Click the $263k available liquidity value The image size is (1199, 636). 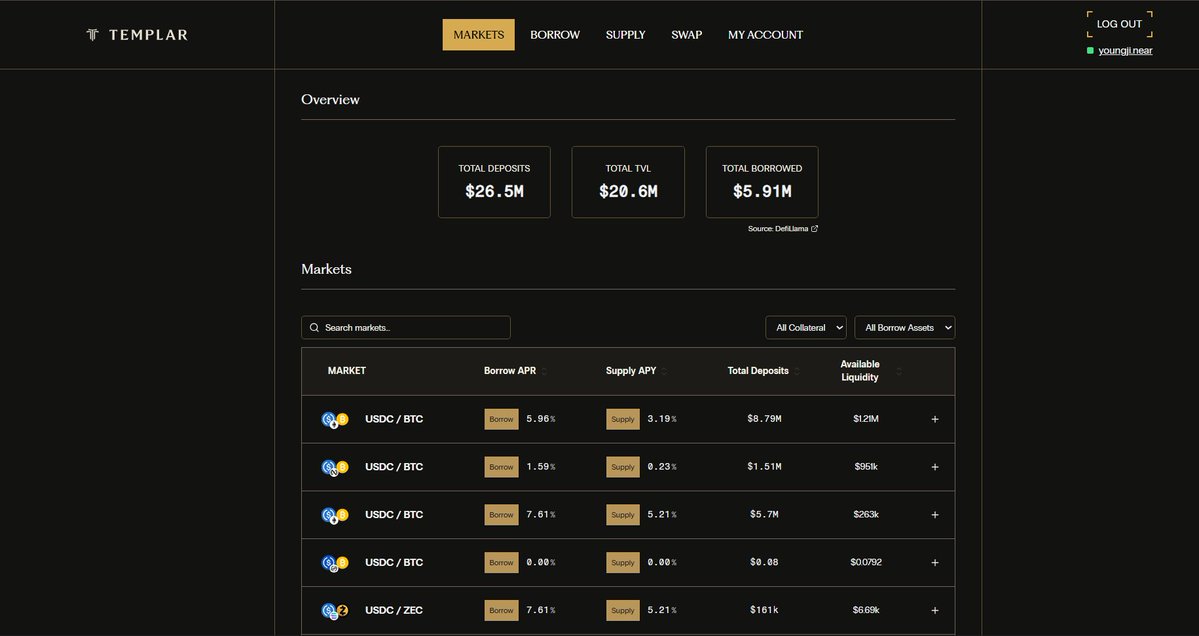point(866,514)
